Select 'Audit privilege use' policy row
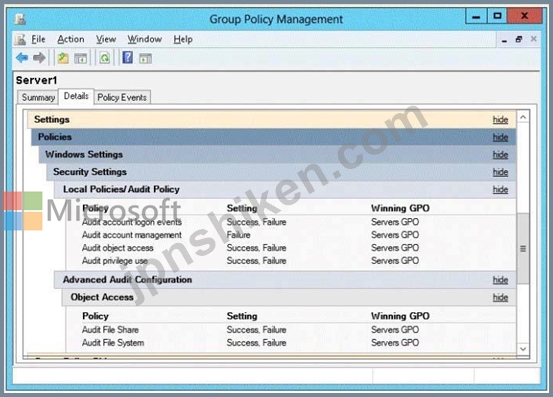The width and height of the screenshot is (553, 397). pyautogui.click(x=291, y=261)
